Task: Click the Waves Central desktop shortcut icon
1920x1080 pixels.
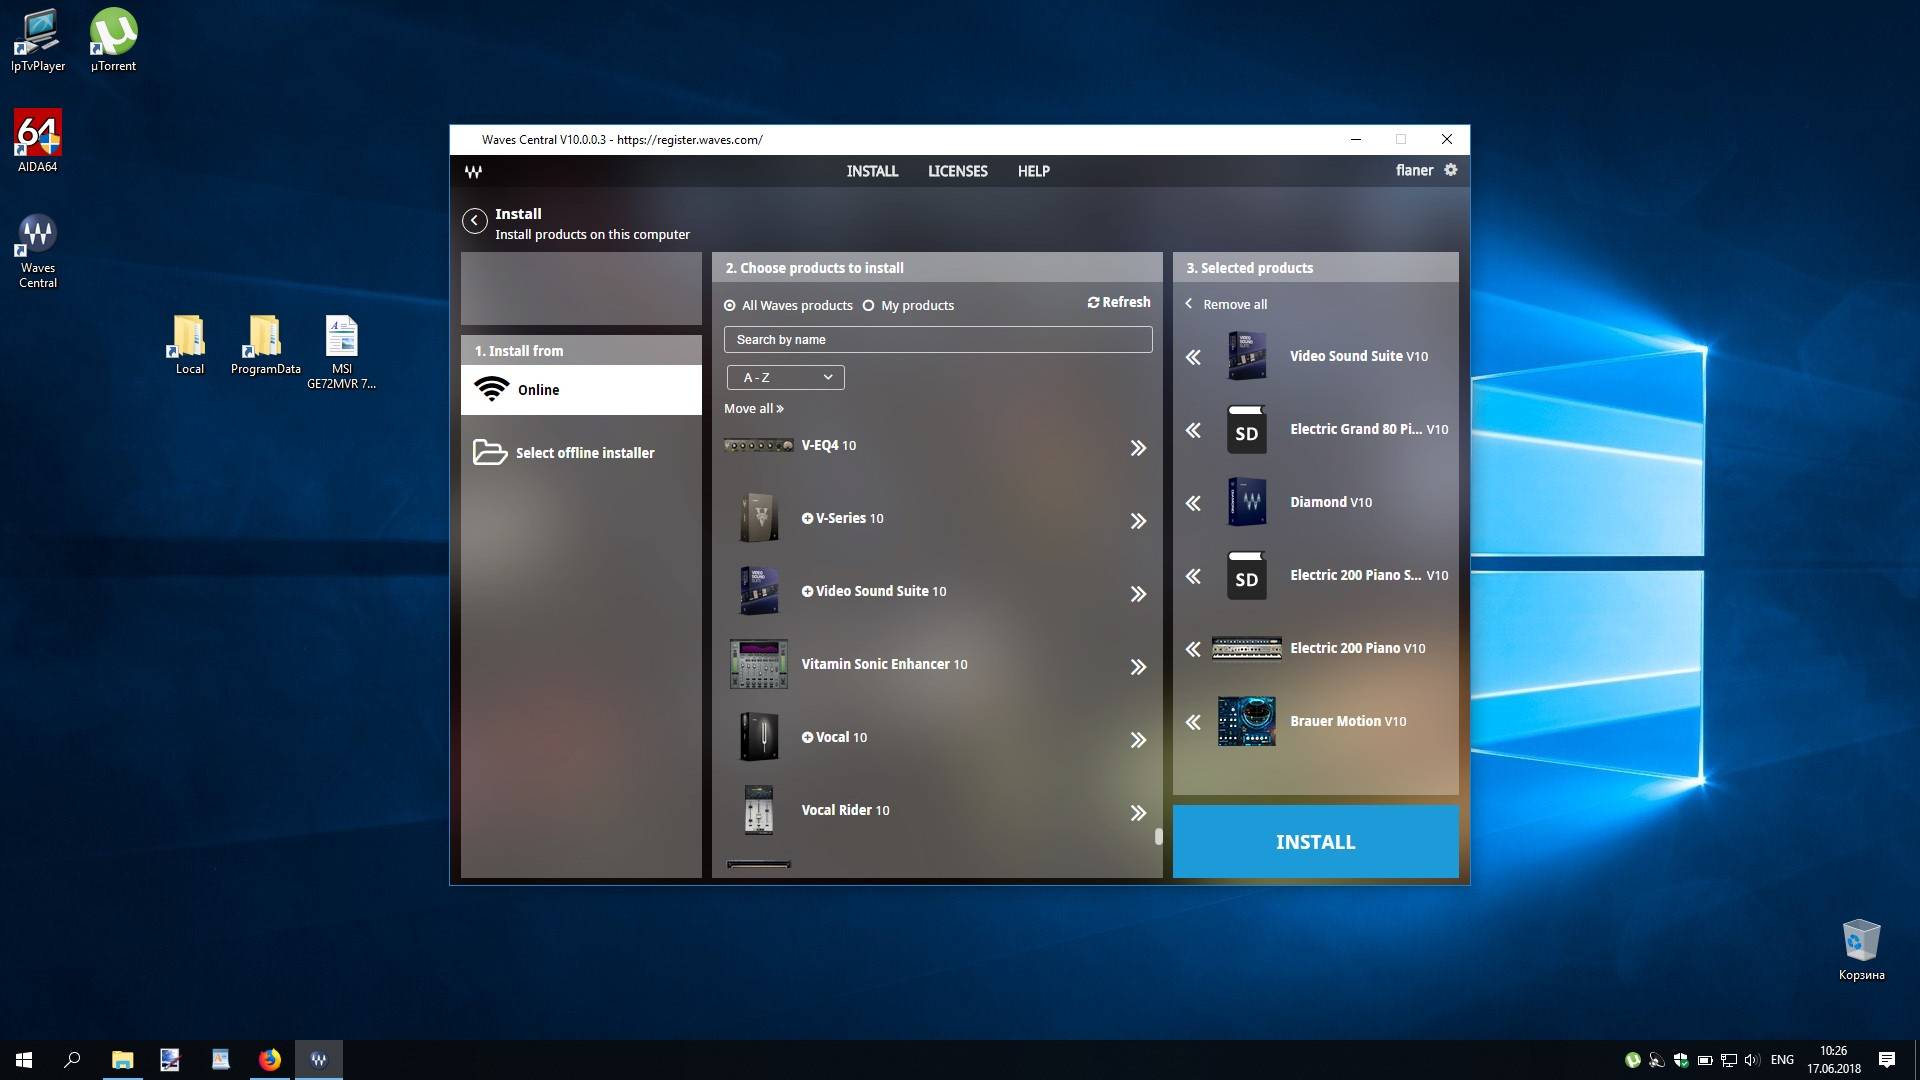Action: (x=37, y=250)
